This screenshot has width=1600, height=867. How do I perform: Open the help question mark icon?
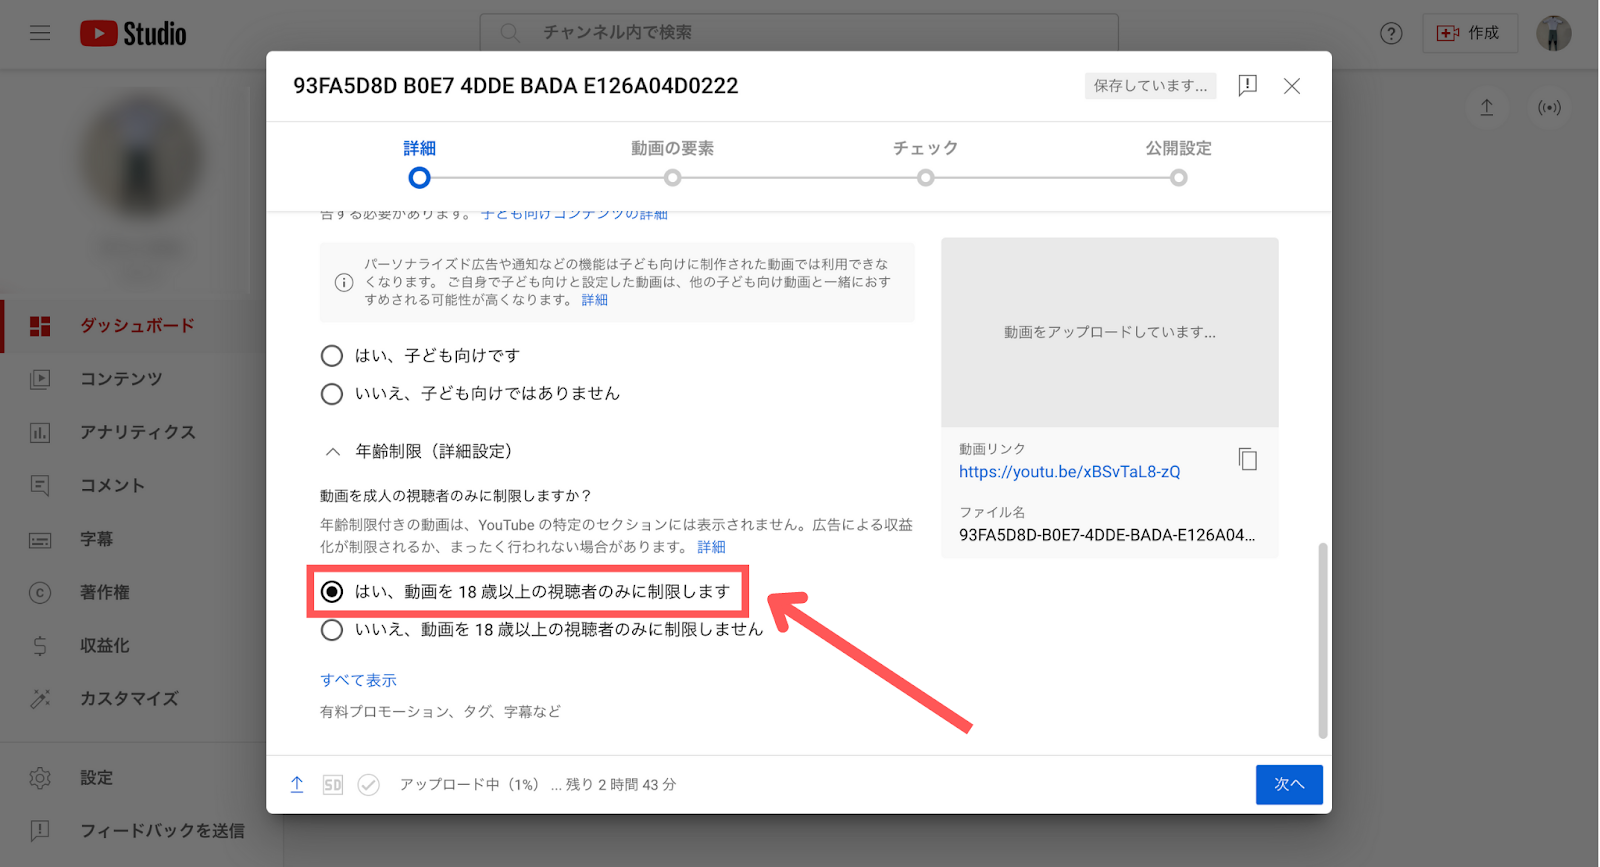pos(1391,33)
